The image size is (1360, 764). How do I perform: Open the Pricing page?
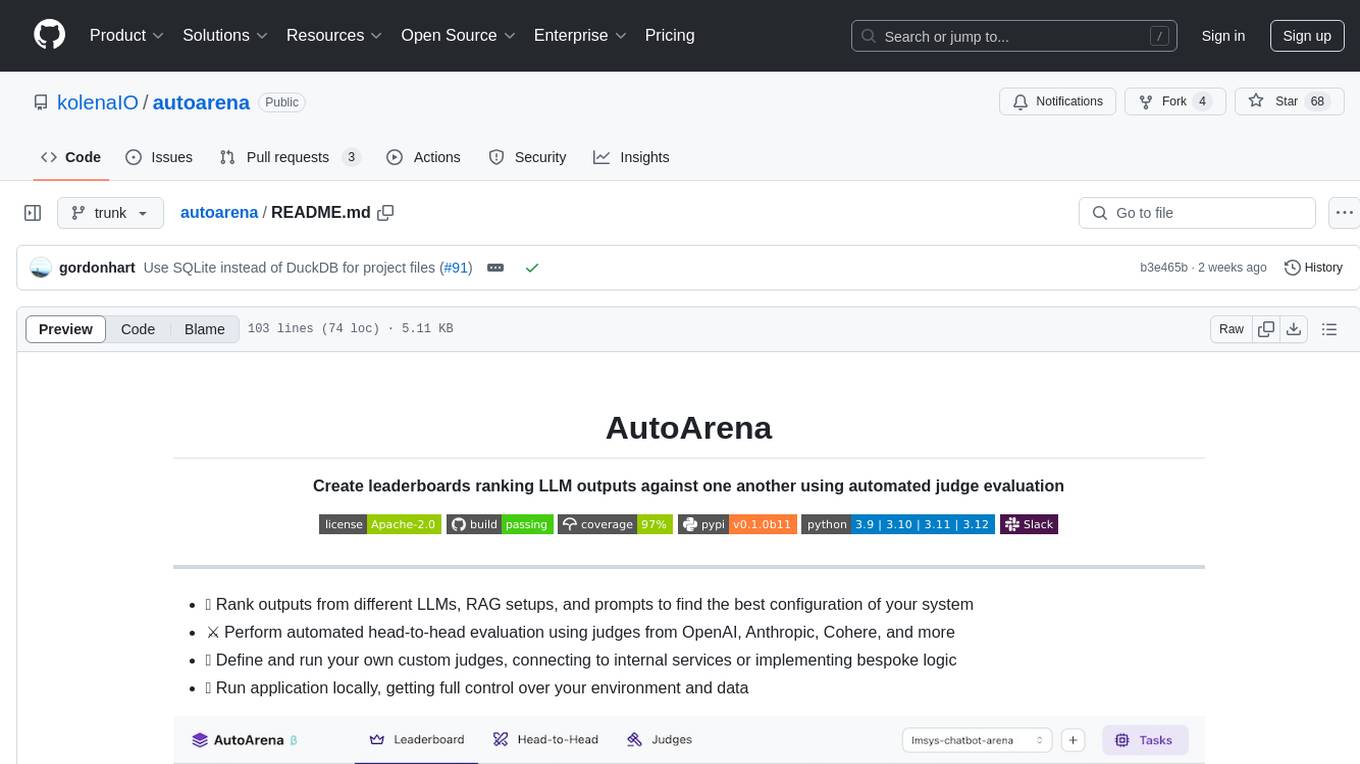670,35
